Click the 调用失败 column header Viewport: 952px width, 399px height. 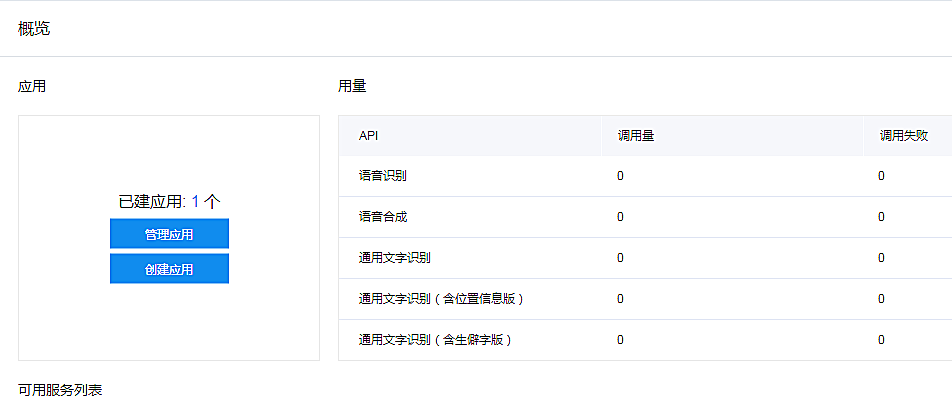904,136
